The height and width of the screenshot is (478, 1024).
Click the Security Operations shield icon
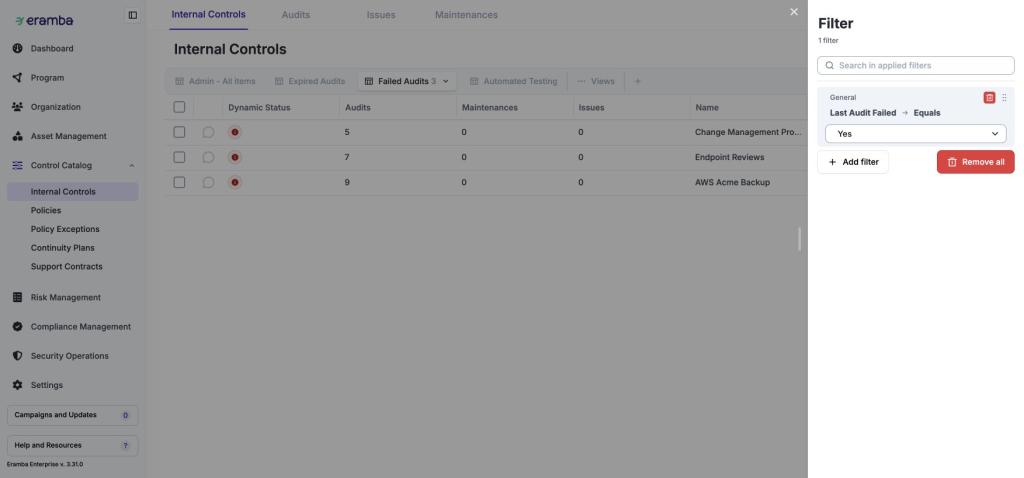18,356
